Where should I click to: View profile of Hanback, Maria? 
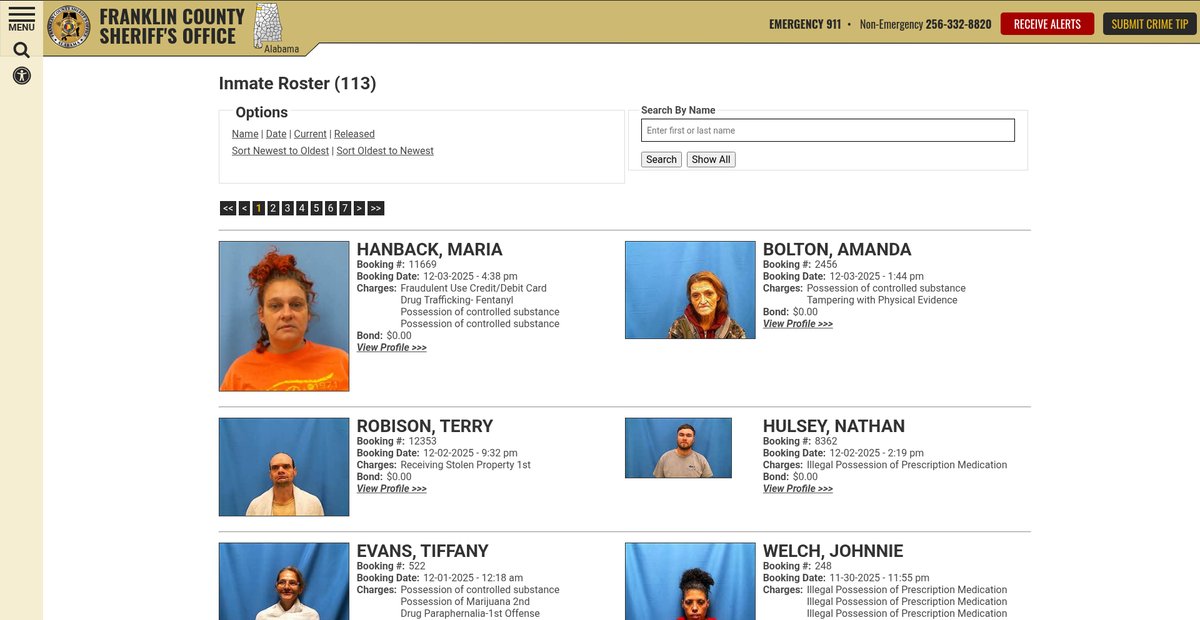[392, 348]
